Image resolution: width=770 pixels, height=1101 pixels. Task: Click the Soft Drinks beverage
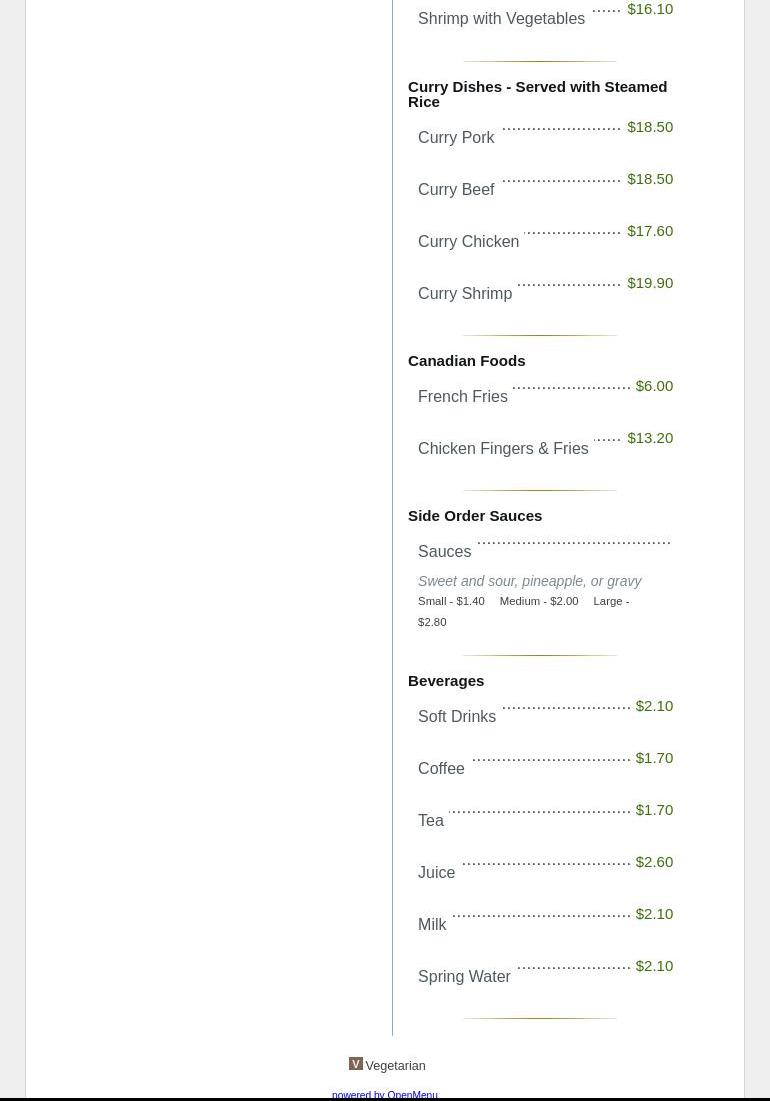[457, 717]
